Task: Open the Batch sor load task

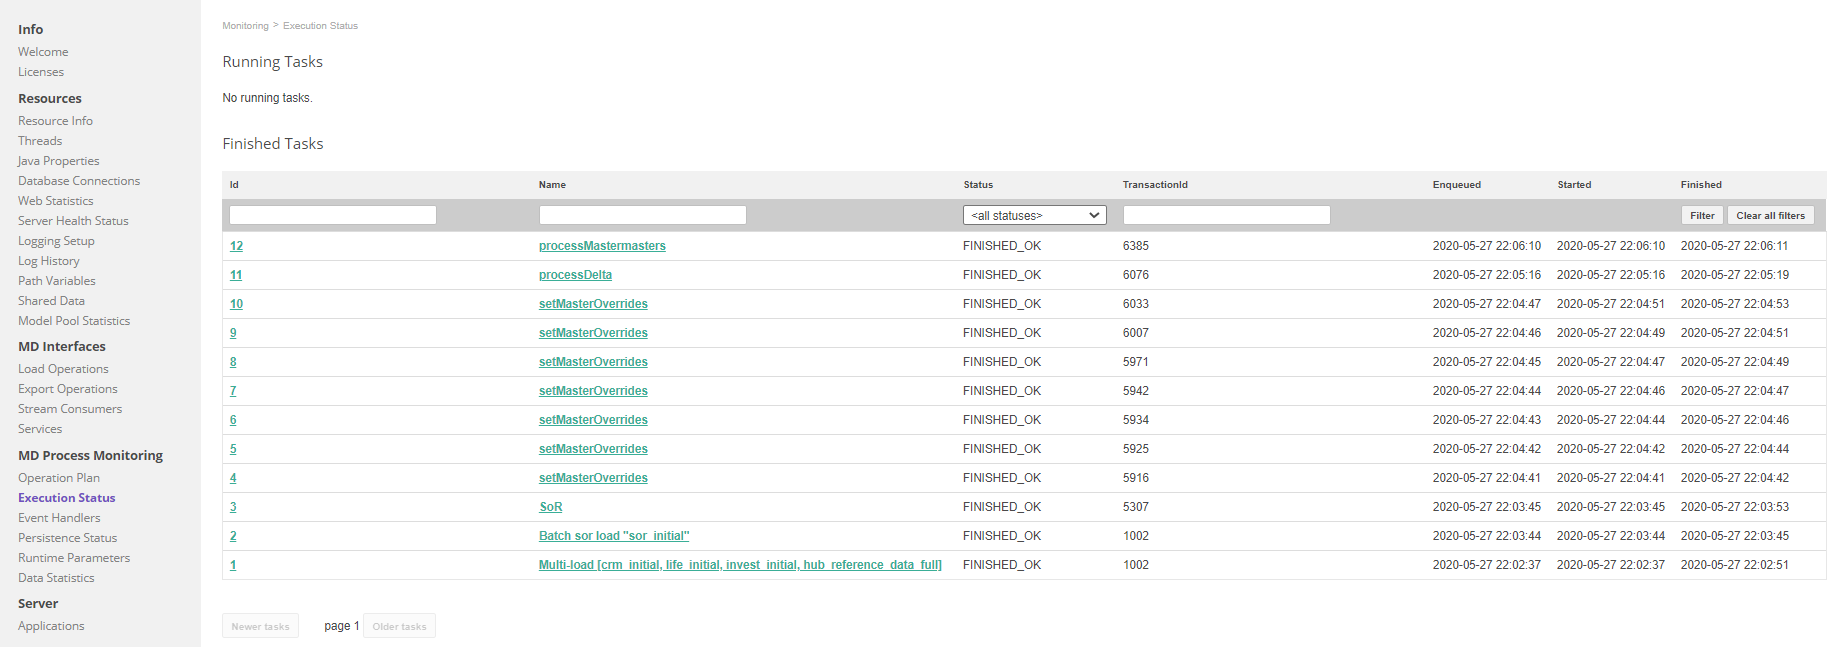Action: click(613, 536)
